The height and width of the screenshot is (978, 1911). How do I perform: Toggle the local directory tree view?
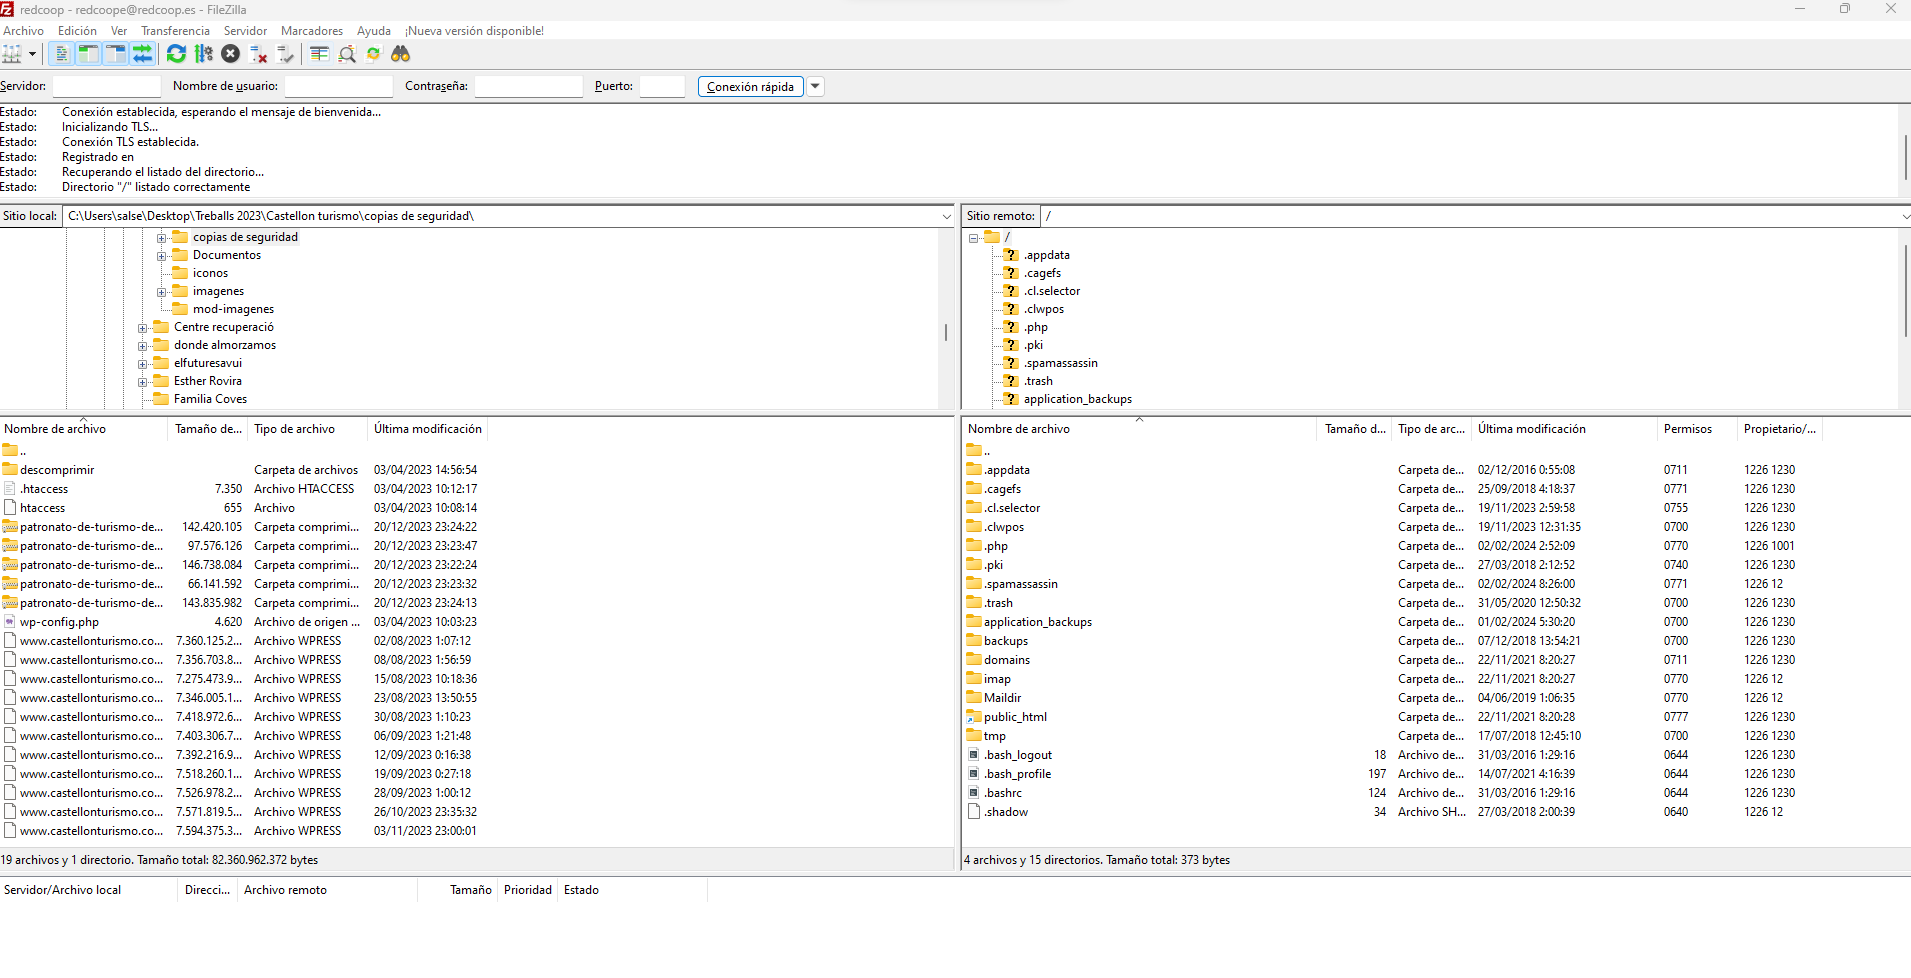point(88,54)
